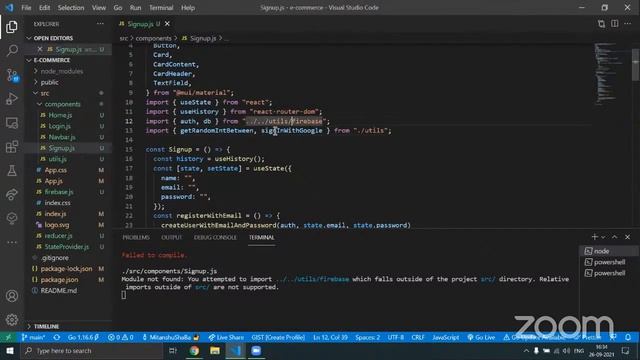Open Zoom app from the taskbar
Screen dimensions: 640x360
pyautogui.click(x=256, y=351)
